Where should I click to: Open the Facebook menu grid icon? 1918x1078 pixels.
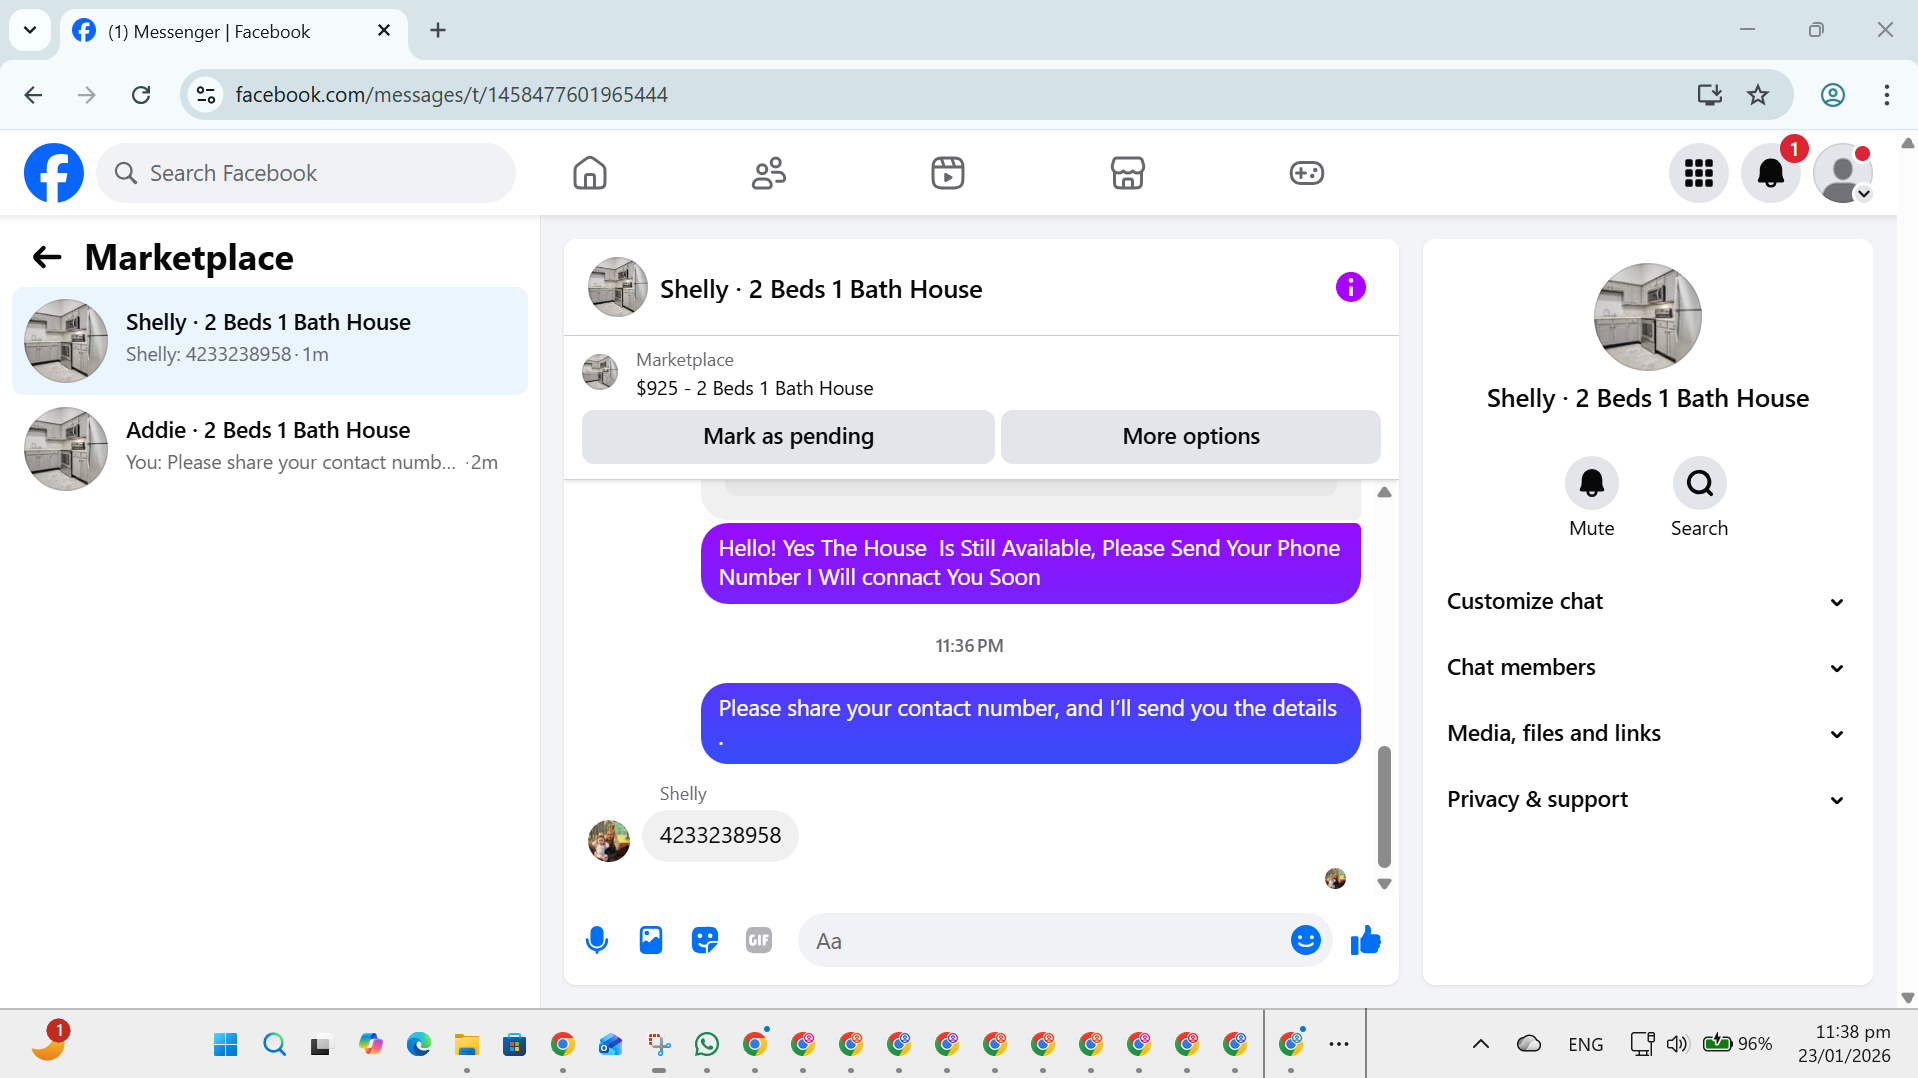(1698, 173)
